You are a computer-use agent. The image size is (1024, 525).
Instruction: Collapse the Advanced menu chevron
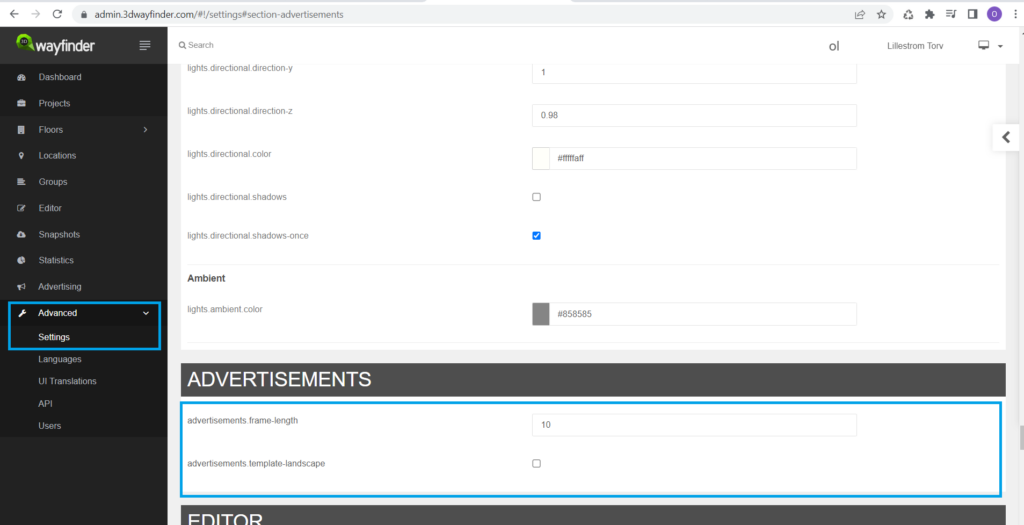146,313
